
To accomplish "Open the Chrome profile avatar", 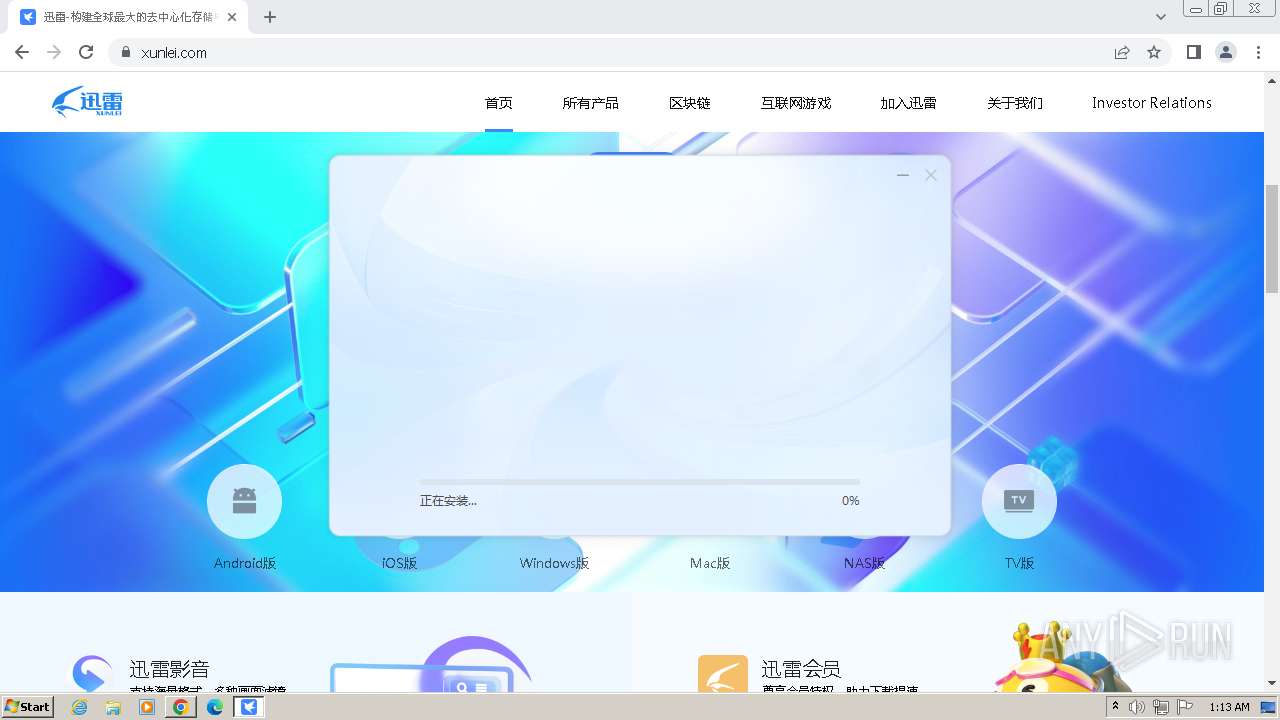I will (1226, 53).
